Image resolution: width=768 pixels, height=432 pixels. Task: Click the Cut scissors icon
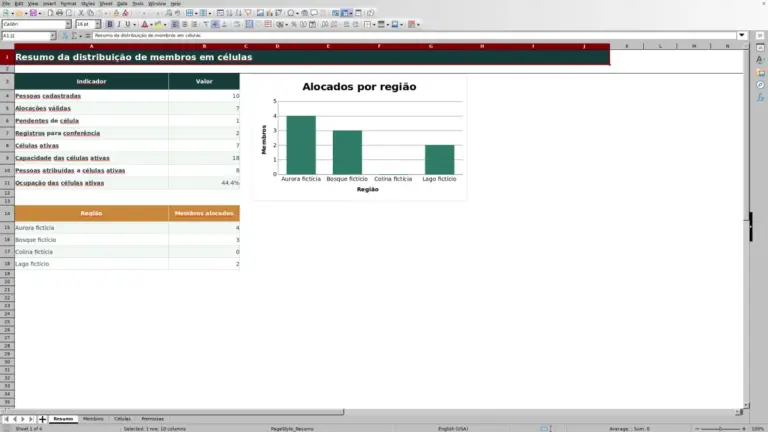click(x=81, y=13)
